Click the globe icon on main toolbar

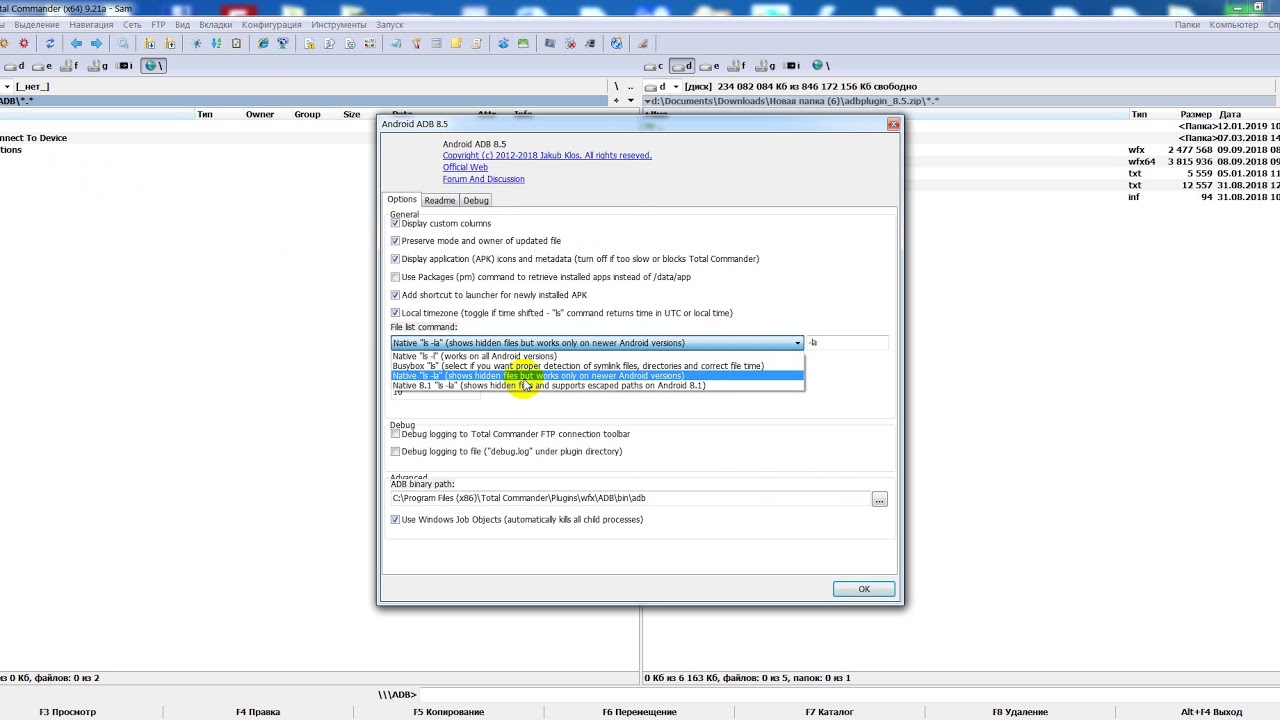(616, 44)
